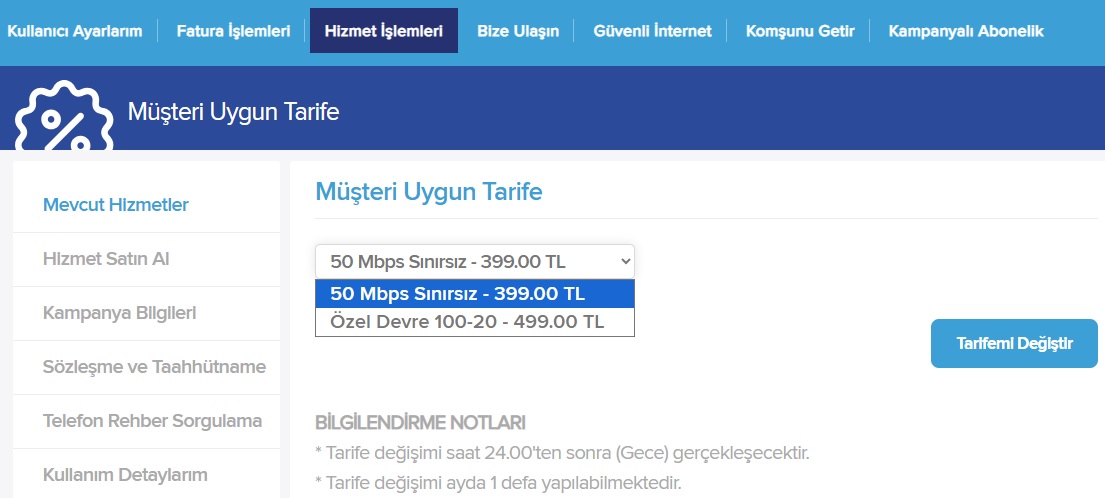Select the Hizmet İşlemleri tab
This screenshot has width=1105, height=498.
[x=384, y=31]
